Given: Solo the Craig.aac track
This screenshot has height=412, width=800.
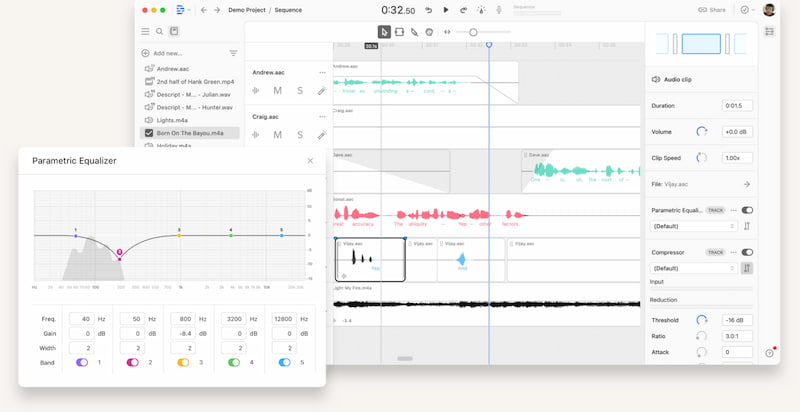Looking at the screenshot, I should 300,135.
